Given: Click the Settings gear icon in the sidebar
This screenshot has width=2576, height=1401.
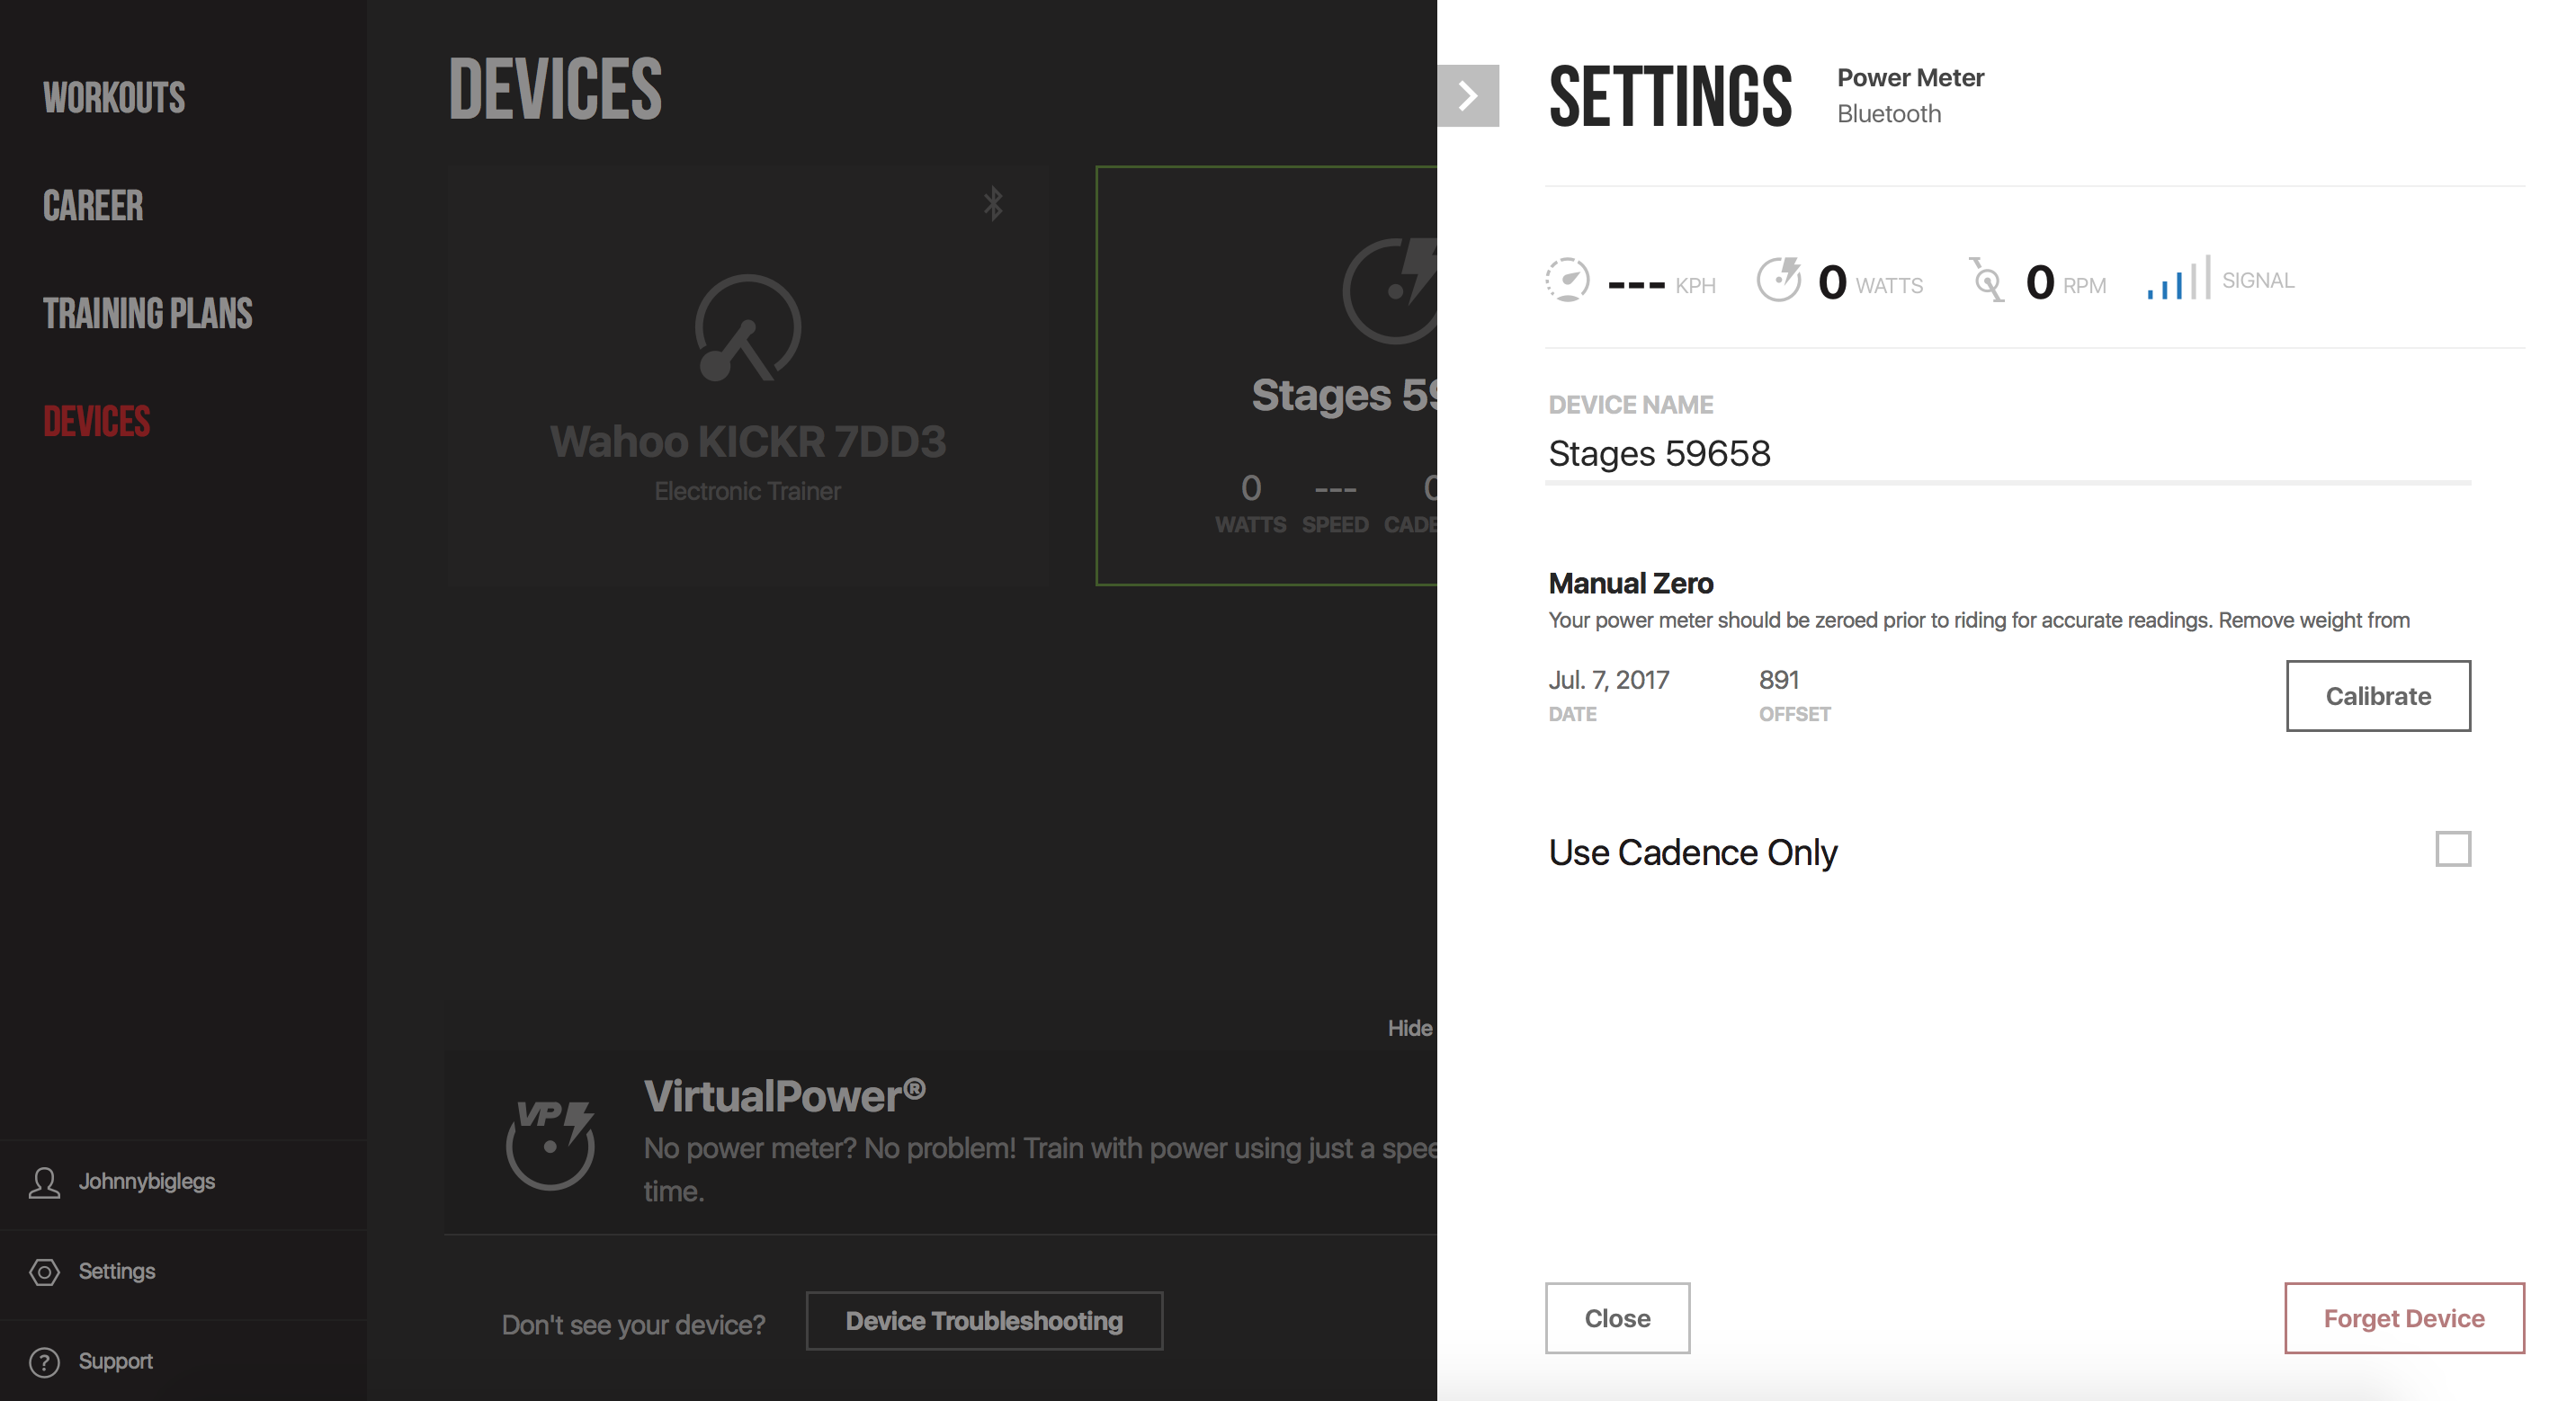Looking at the screenshot, I should click(x=44, y=1273).
